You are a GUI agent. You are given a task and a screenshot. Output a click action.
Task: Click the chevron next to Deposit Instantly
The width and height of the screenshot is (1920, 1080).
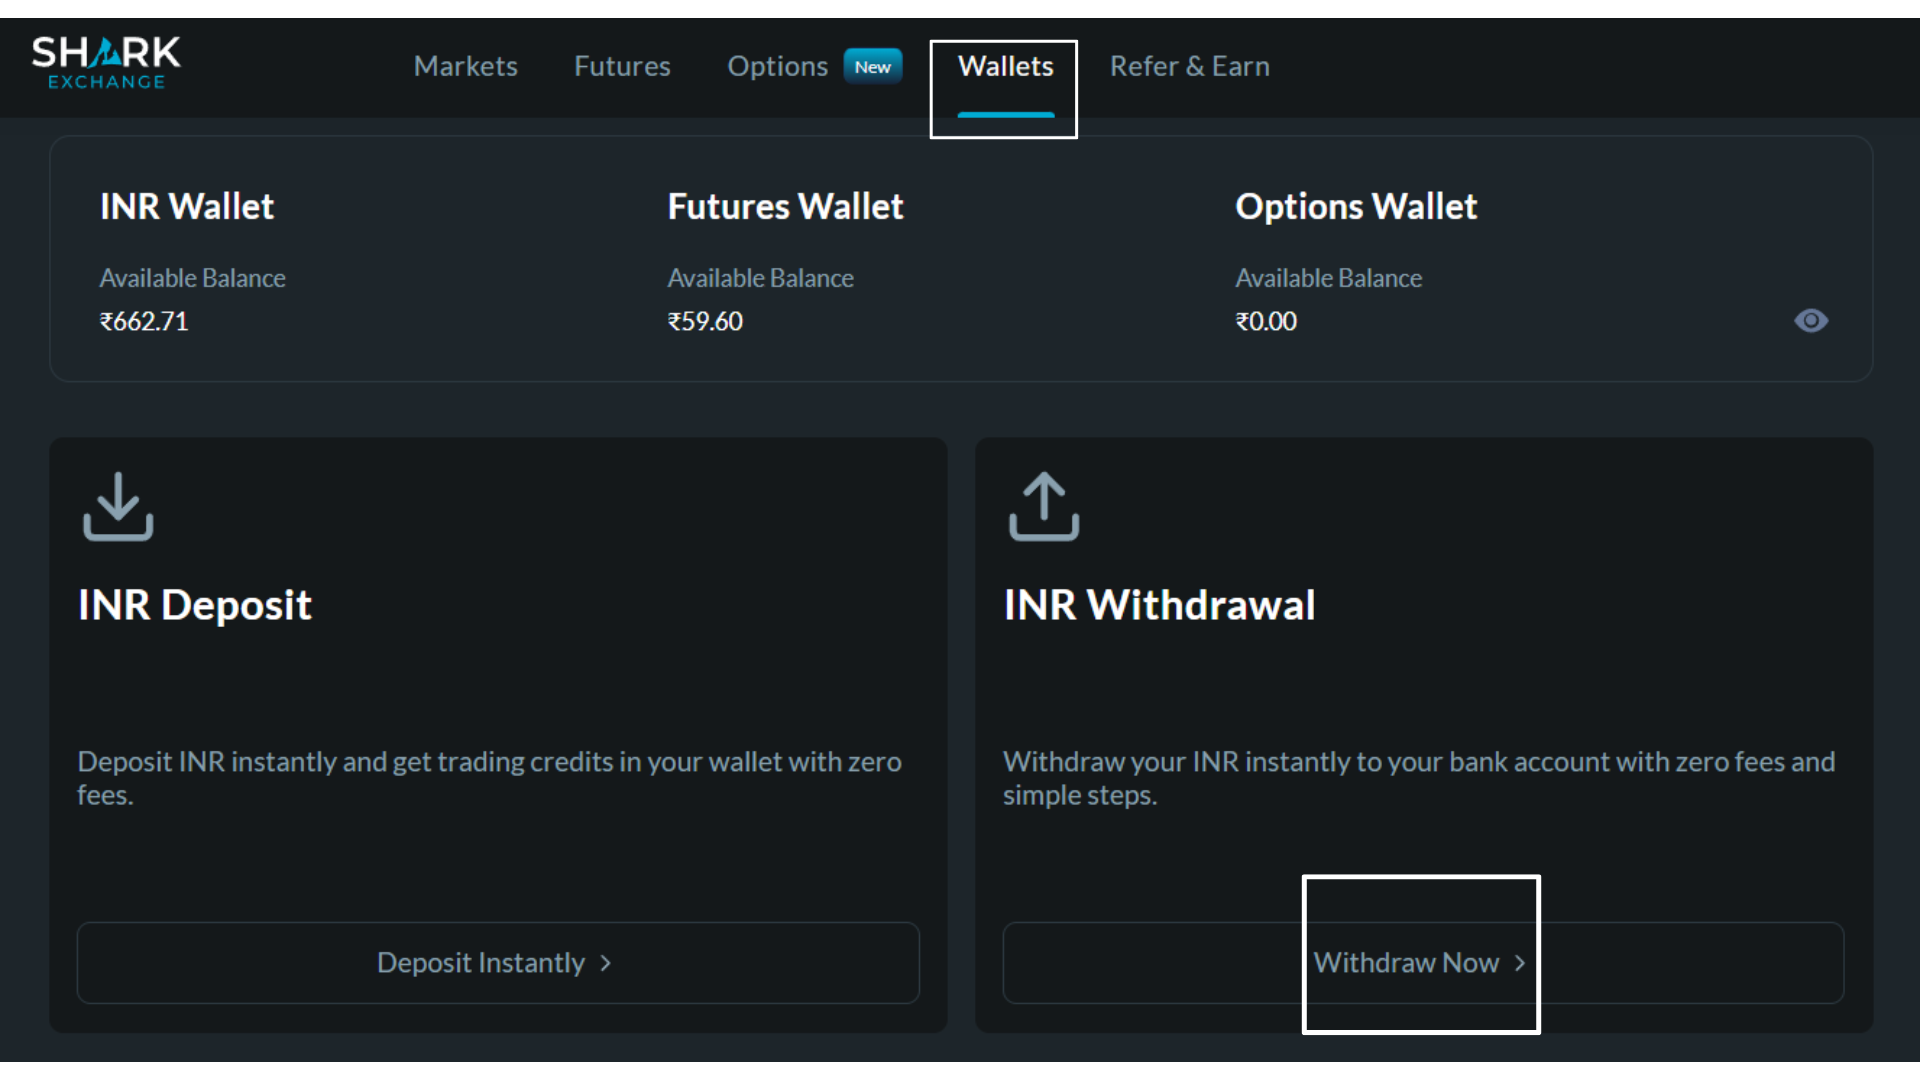tap(605, 963)
